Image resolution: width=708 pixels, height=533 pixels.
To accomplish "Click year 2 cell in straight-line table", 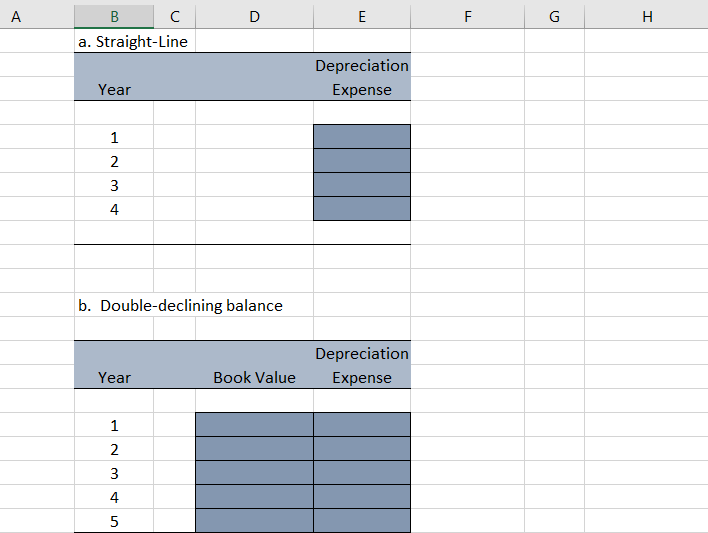I will click(114, 161).
